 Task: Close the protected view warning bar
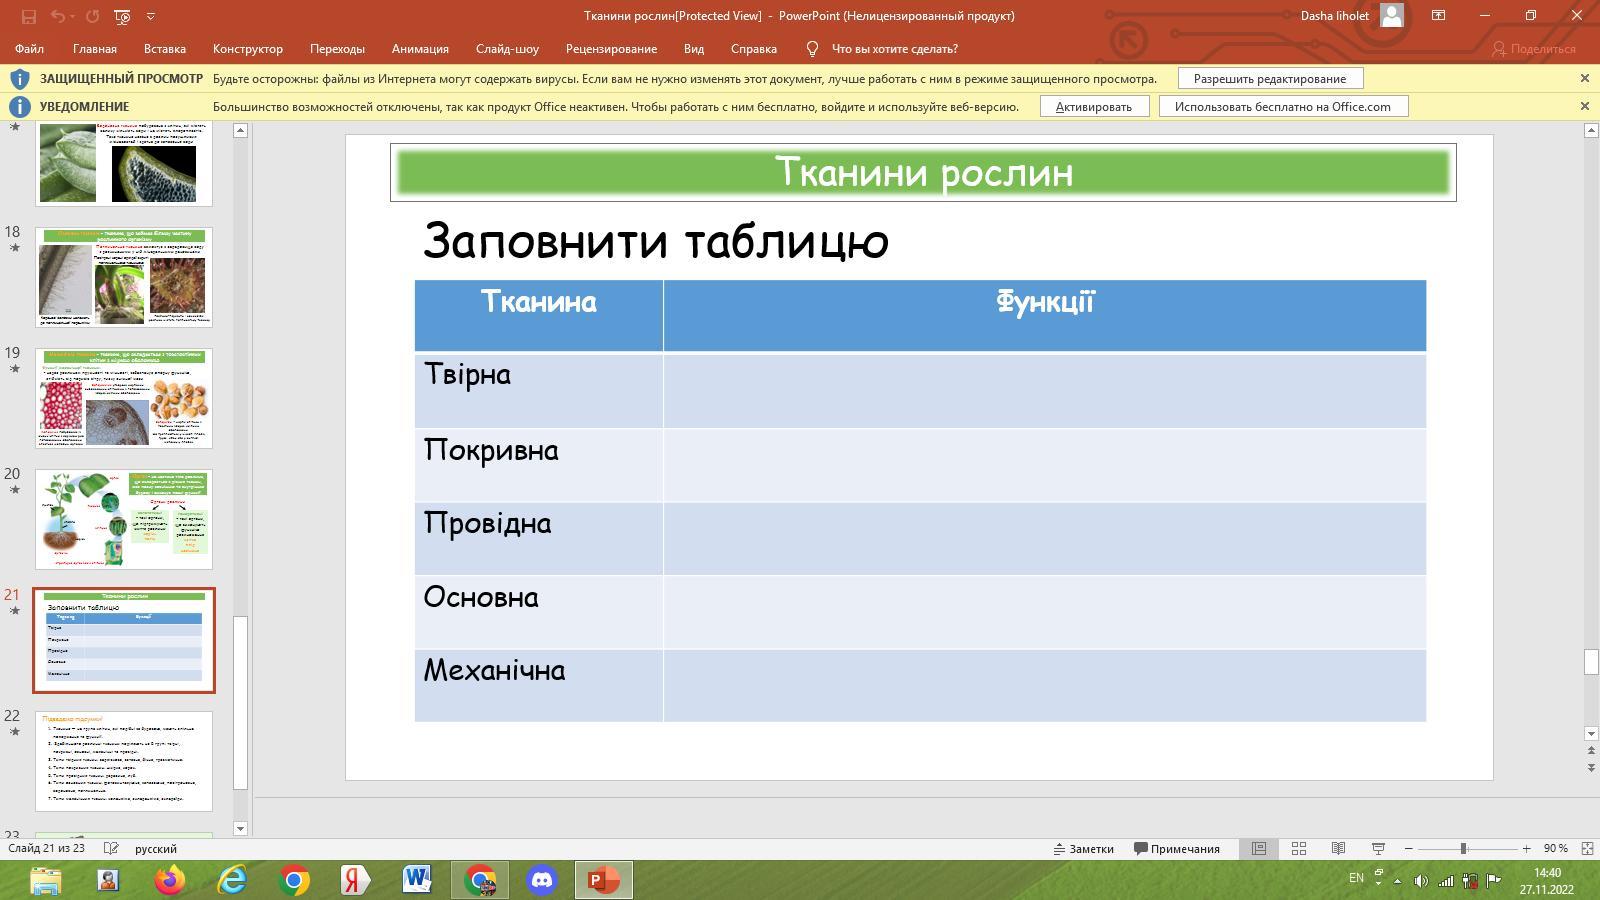coord(1584,78)
